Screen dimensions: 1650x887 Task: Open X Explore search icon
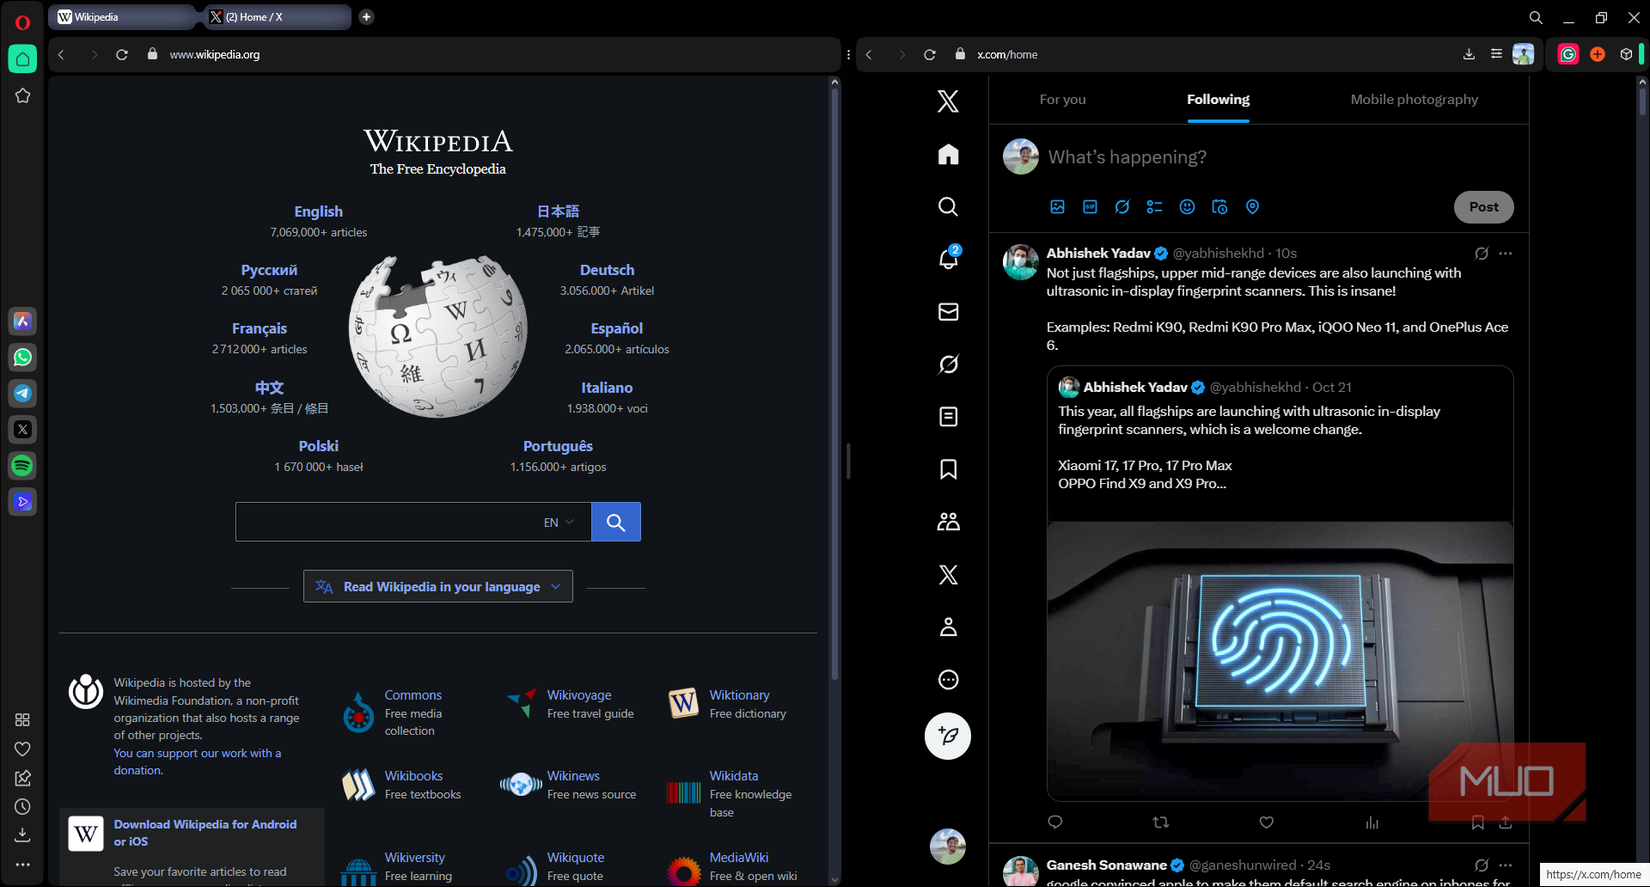[948, 206]
